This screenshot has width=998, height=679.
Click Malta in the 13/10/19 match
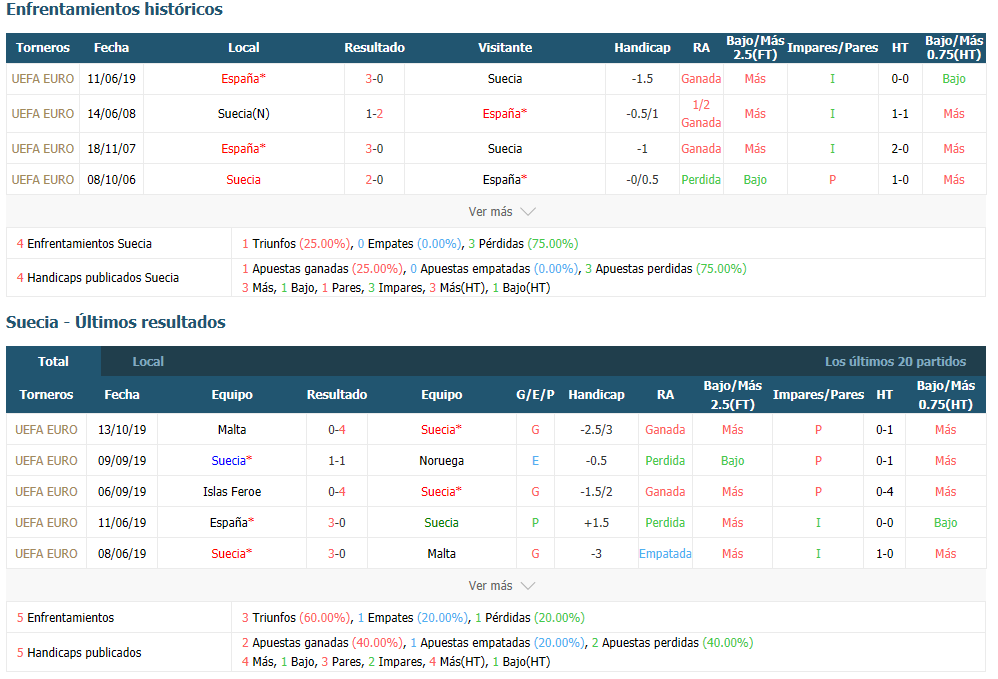point(232,430)
